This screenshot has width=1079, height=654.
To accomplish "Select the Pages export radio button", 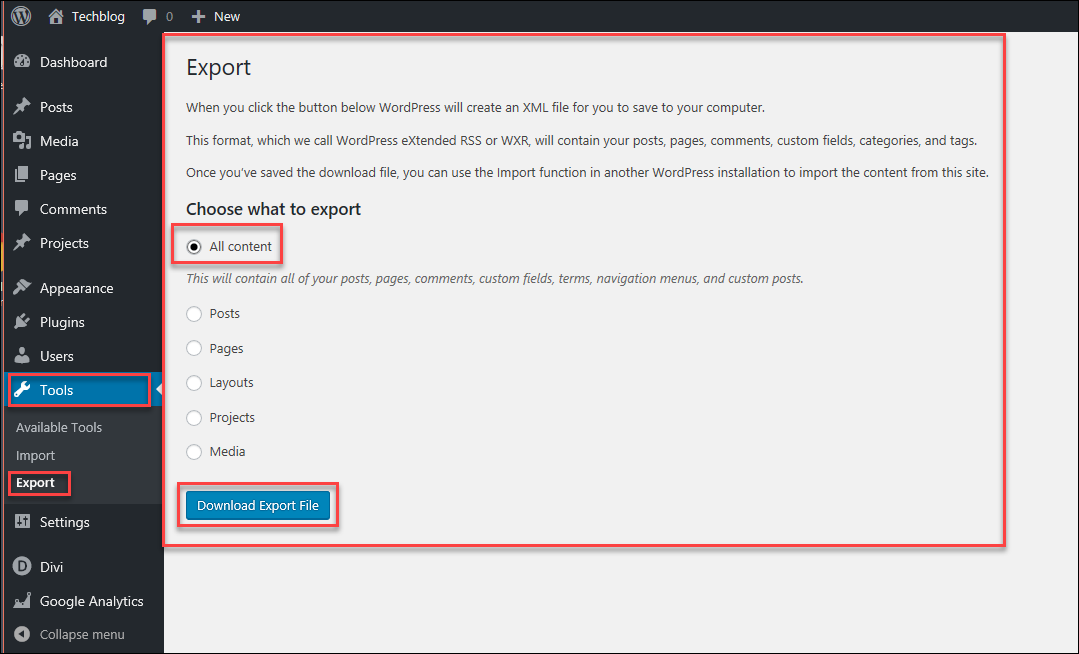I will click(194, 348).
